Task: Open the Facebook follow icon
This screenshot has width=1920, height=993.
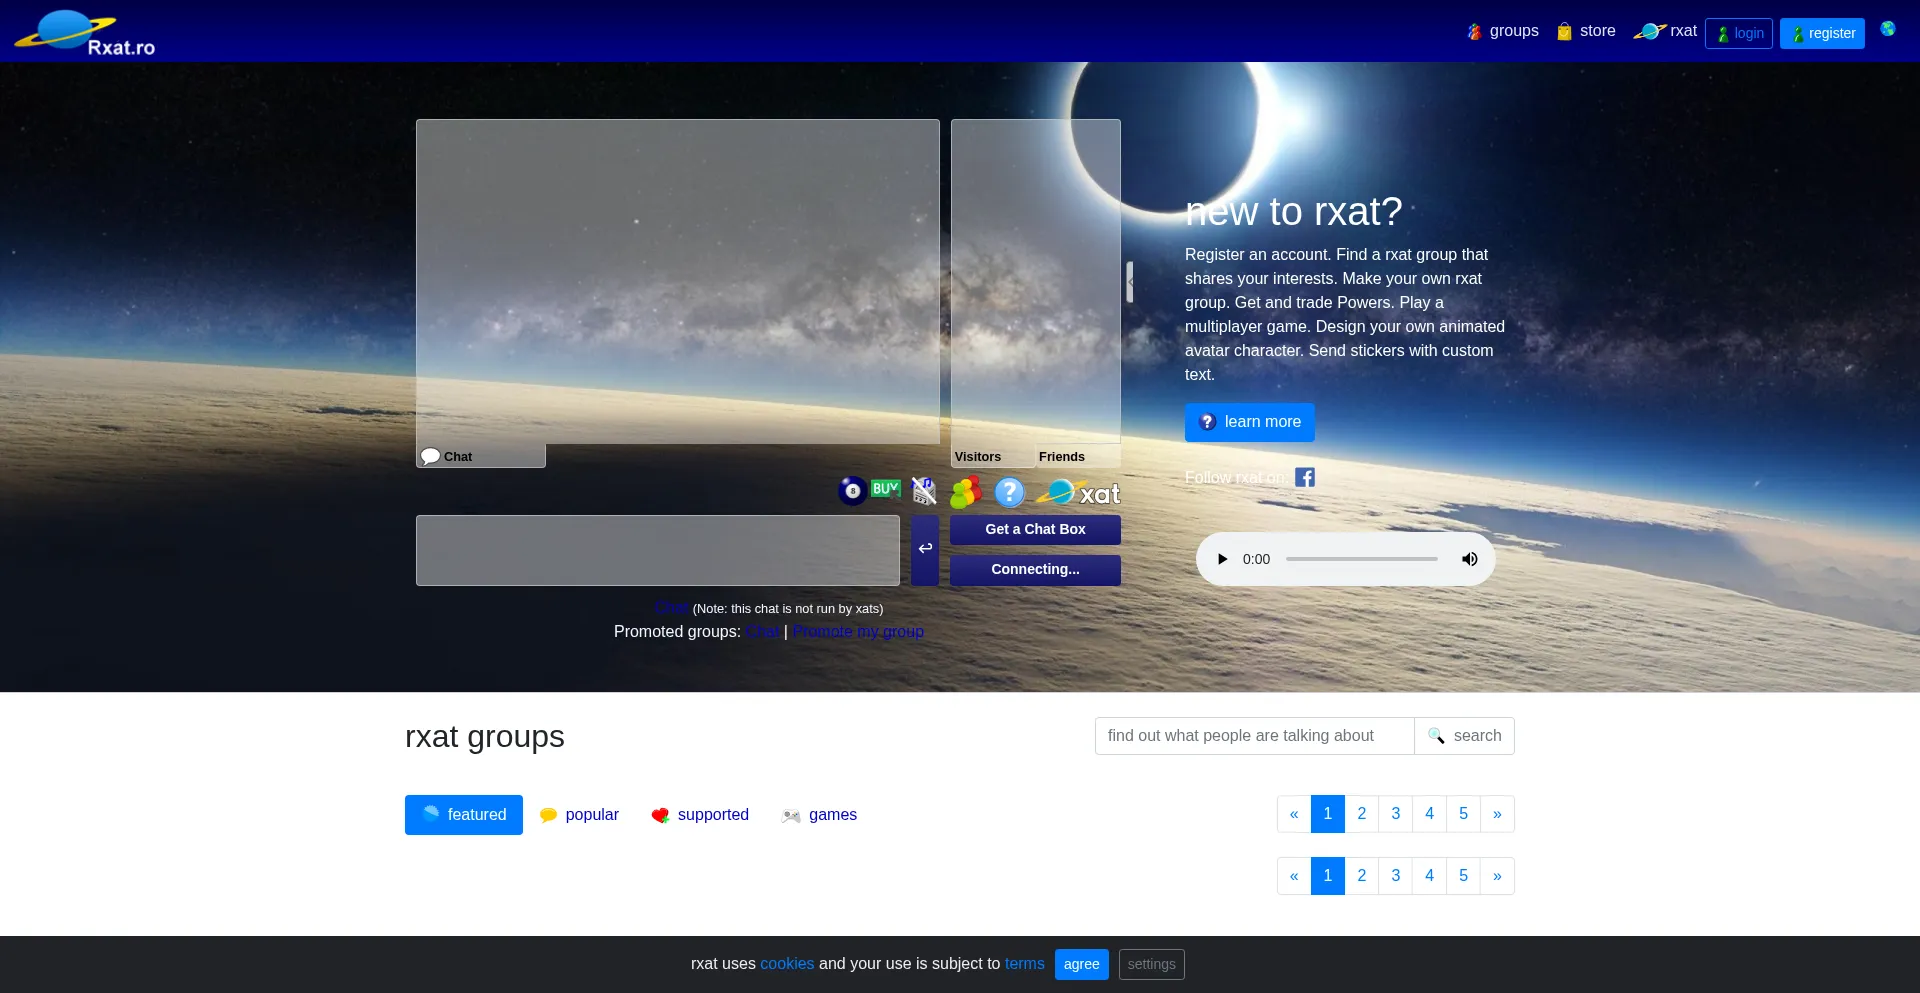Action: pyautogui.click(x=1305, y=477)
